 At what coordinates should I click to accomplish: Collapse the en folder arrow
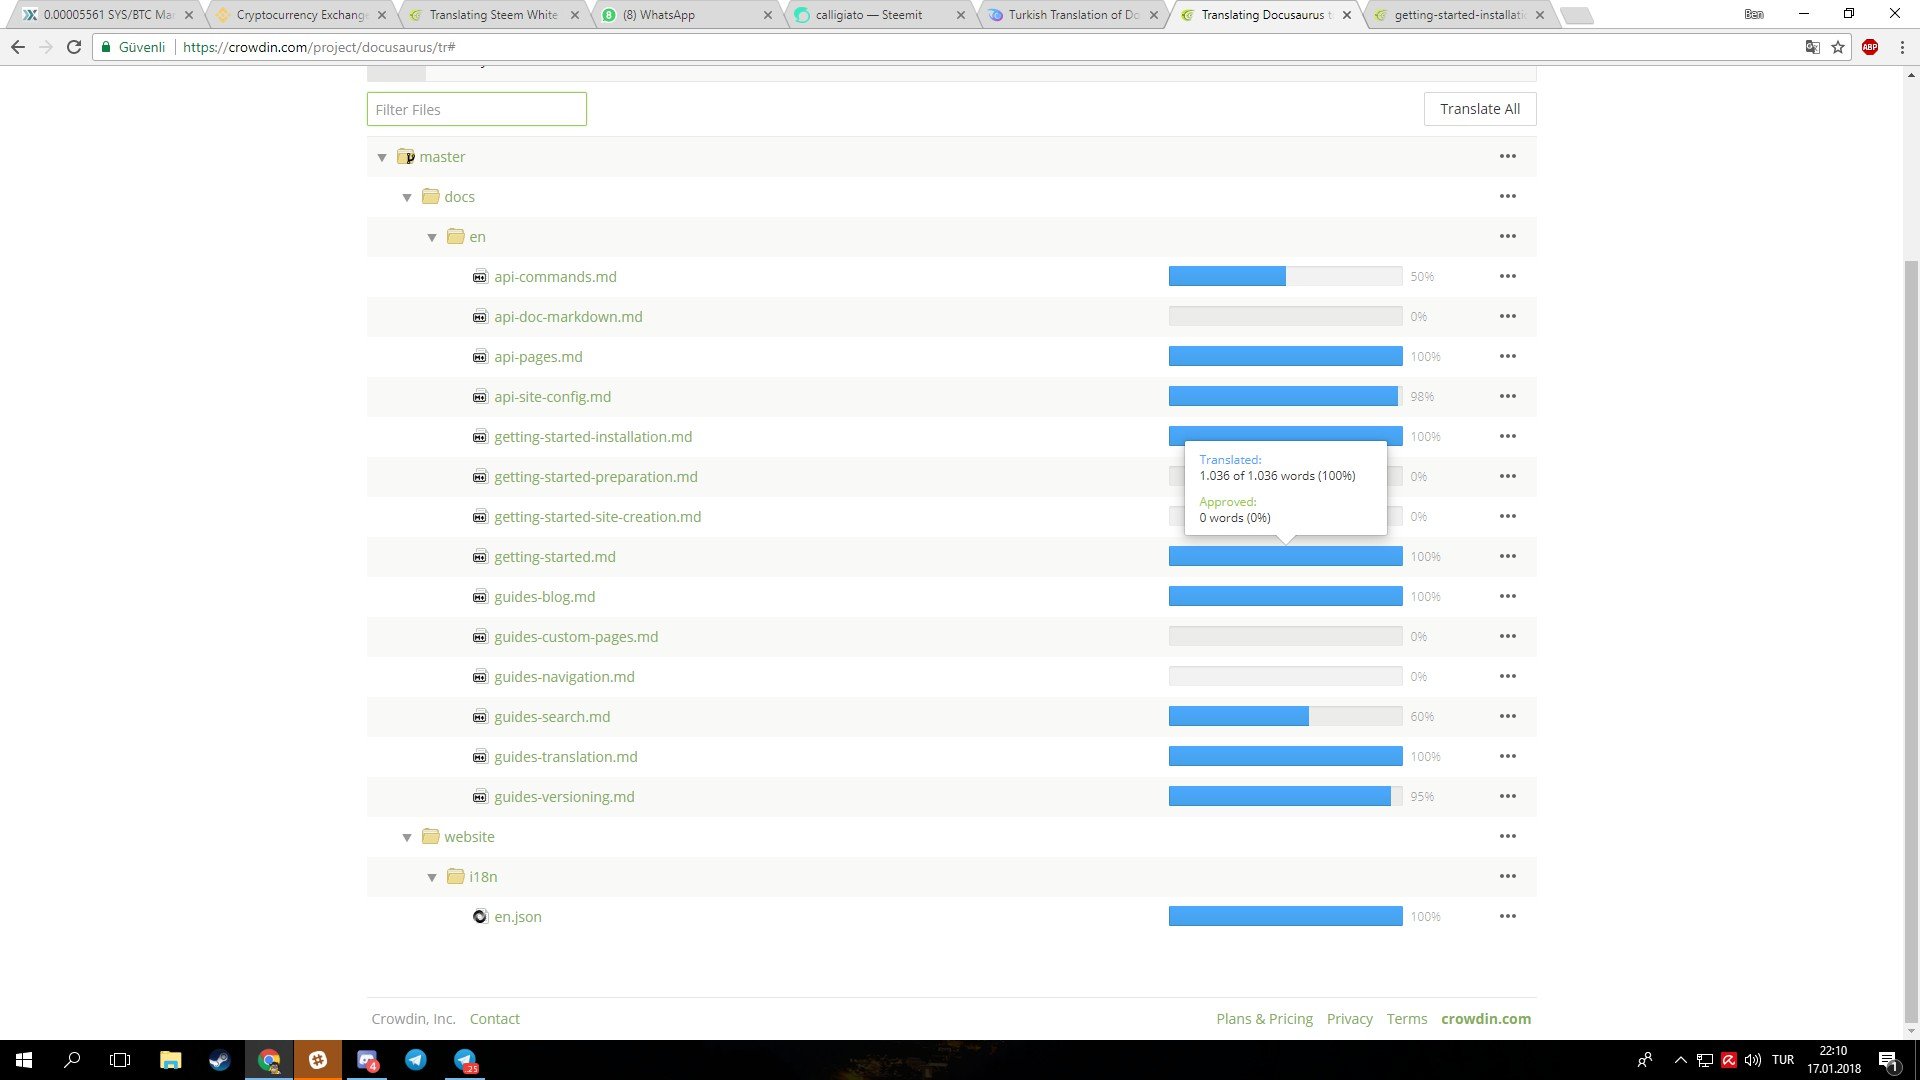click(432, 237)
